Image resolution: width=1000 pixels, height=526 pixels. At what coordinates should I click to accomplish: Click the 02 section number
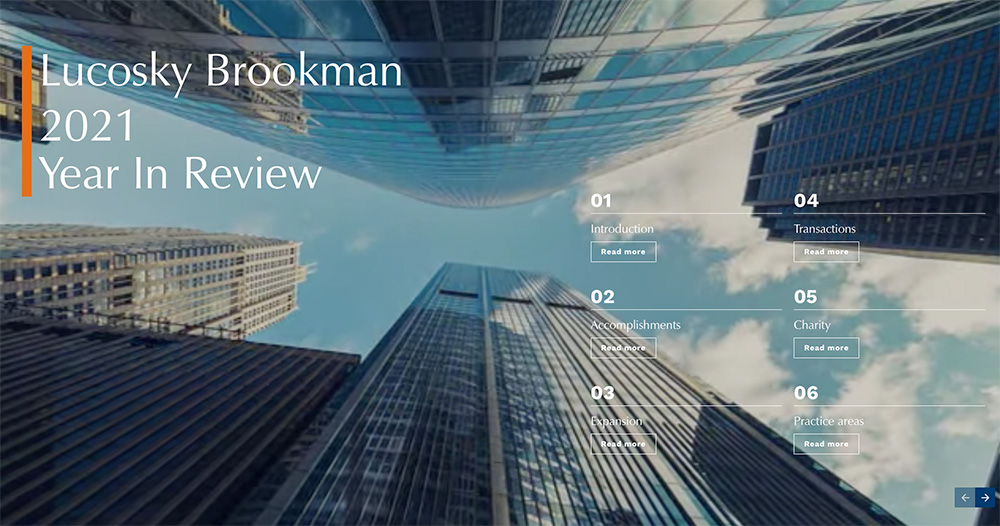click(x=603, y=297)
